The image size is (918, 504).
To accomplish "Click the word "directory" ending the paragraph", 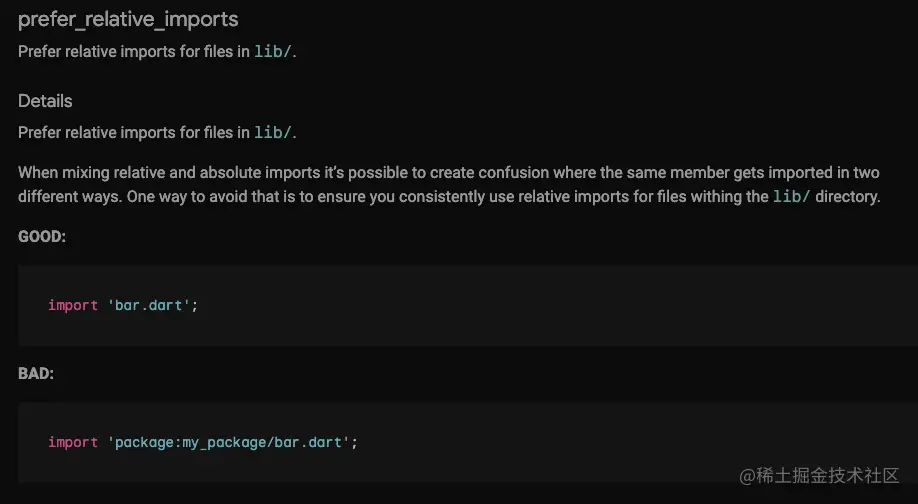I will point(847,197).
